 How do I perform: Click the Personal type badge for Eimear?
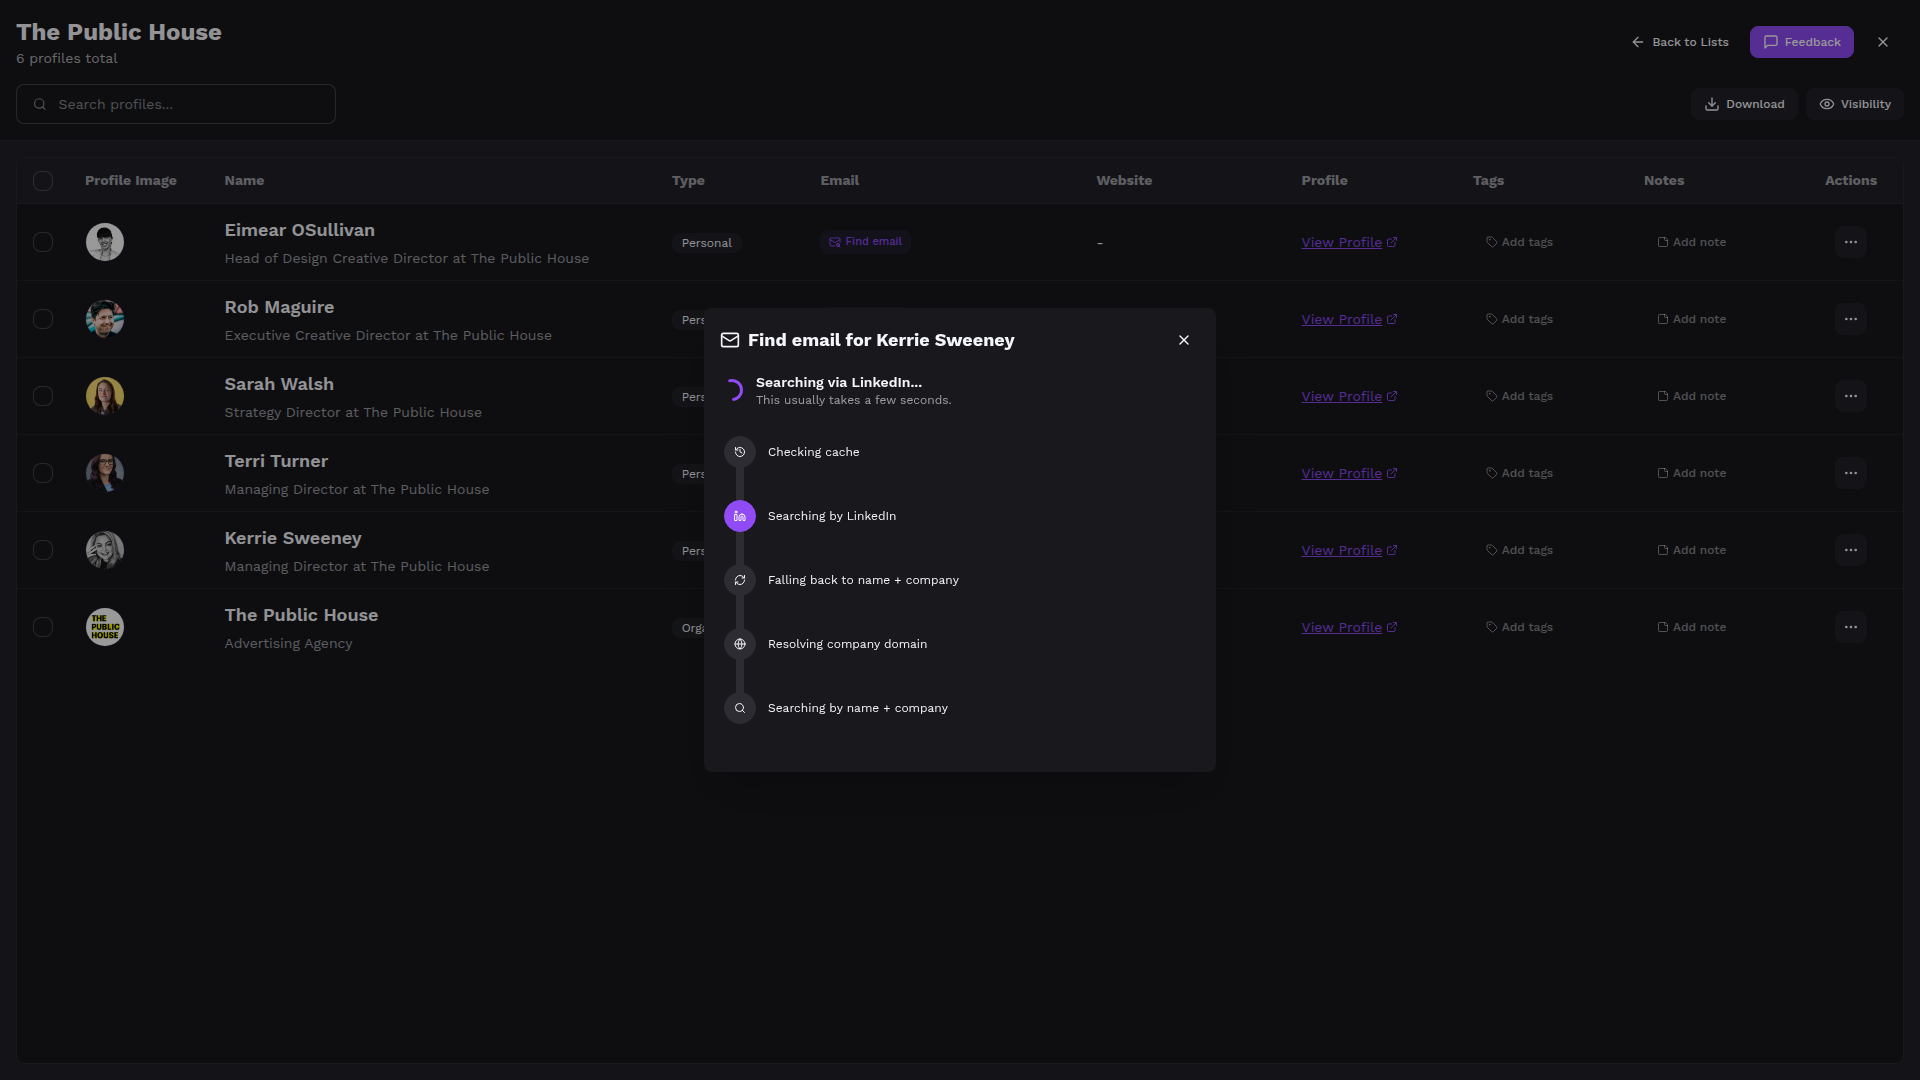coord(707,243)
